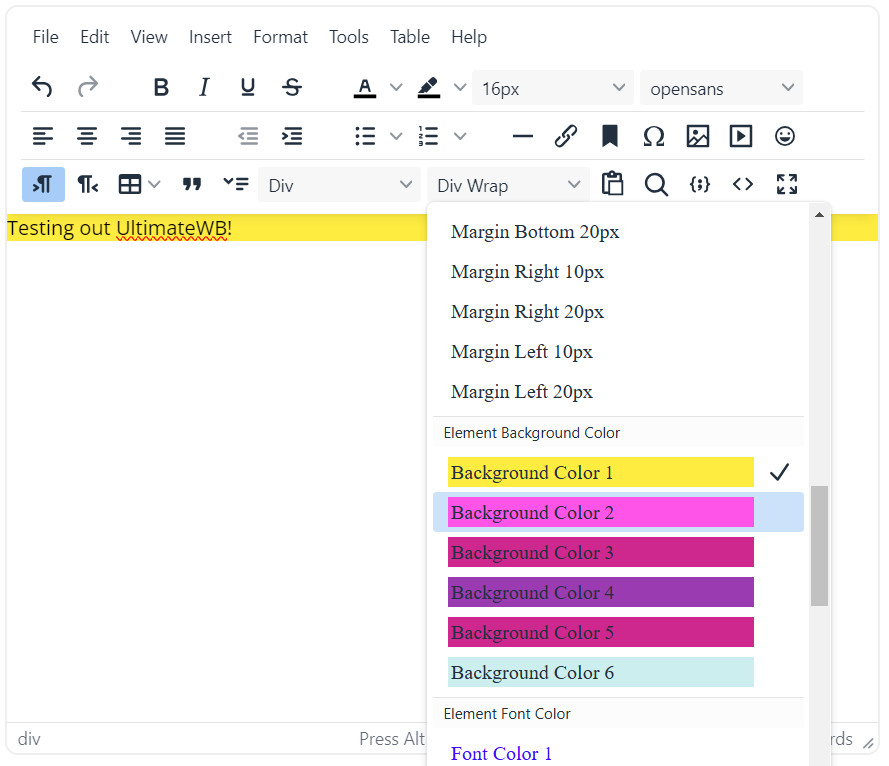This screenshot has width=889, height=766.
Task: Click the dropdown list scrollbar thumb
Action: [x=819, y=545]
